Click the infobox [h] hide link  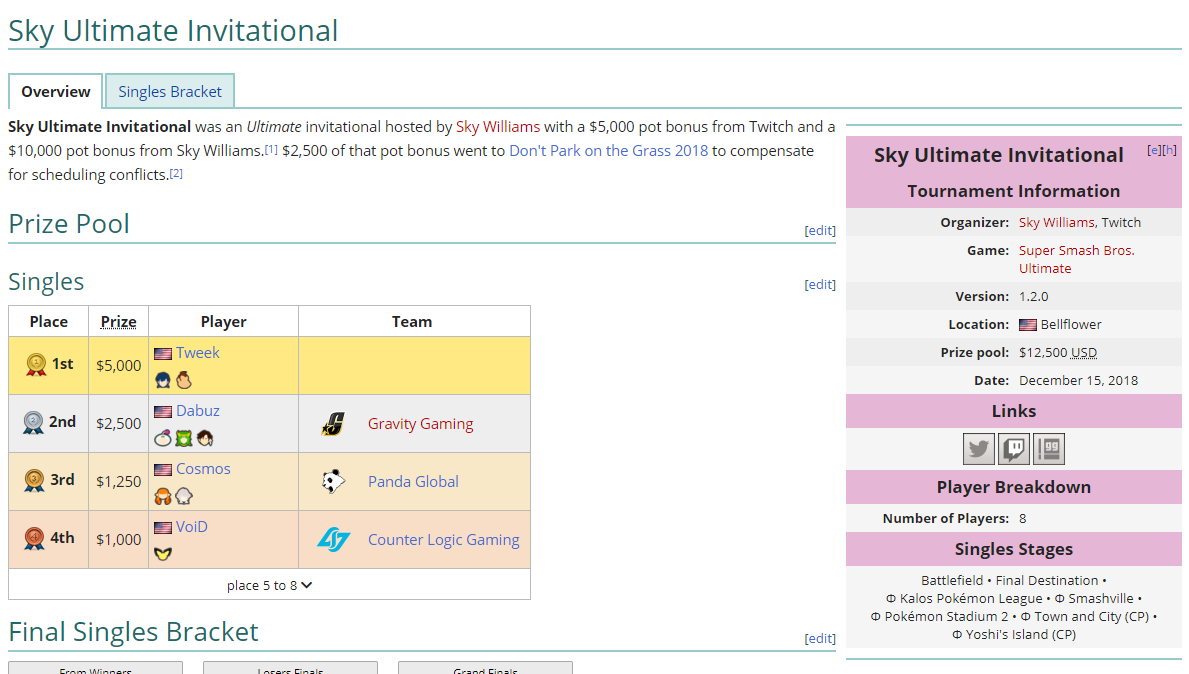tap(1169, 150)
